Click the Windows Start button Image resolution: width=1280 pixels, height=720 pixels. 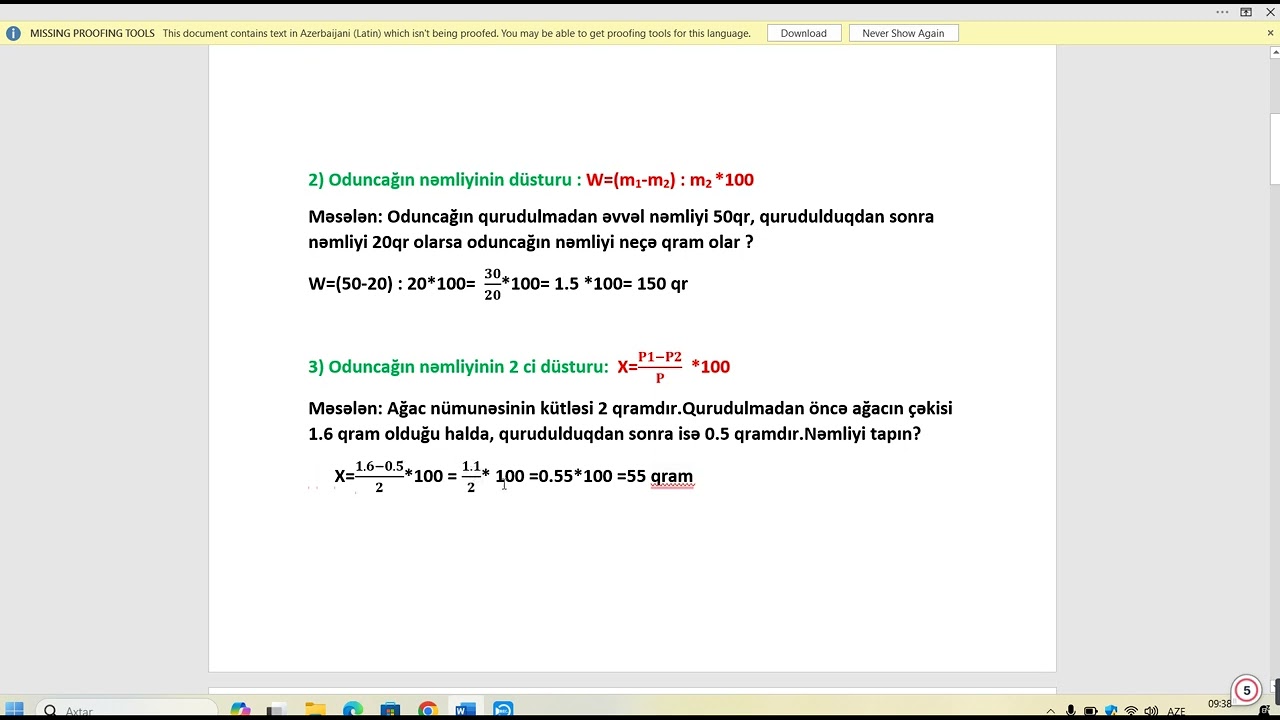tap(14, 710)
